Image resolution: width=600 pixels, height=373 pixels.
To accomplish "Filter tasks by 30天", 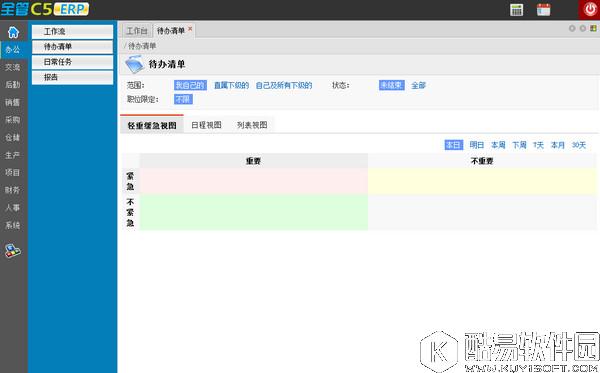I will pyautogui.click(x=579, y=145).
